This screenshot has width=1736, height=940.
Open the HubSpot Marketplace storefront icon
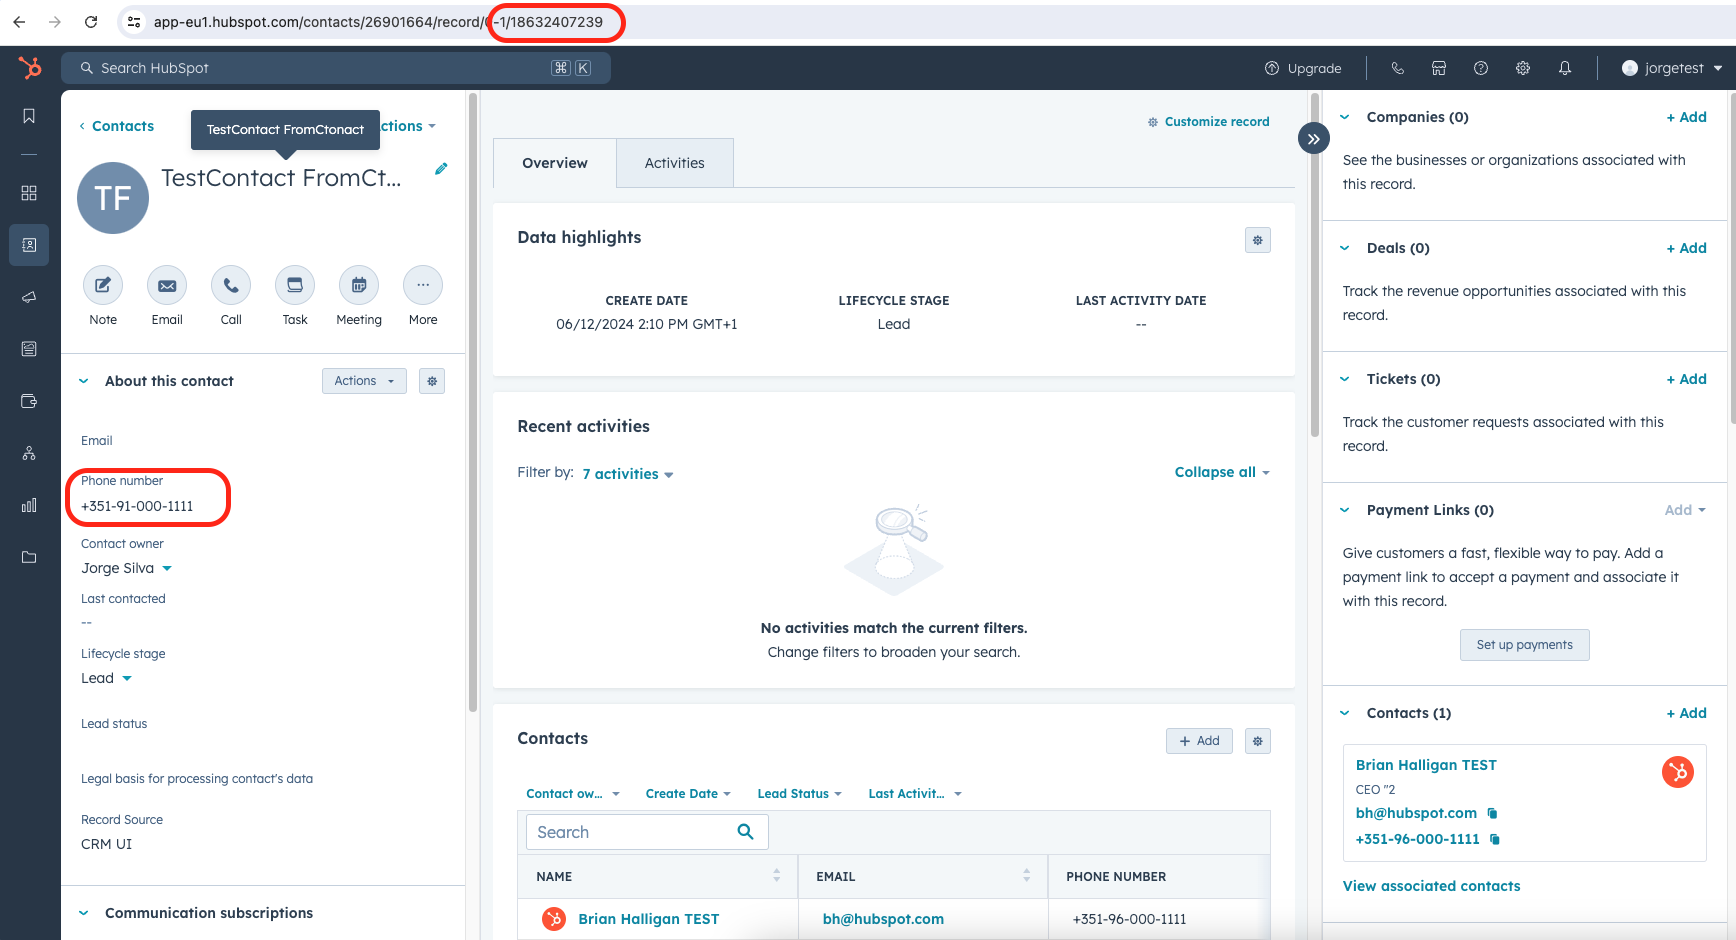tap(1439, 68)
